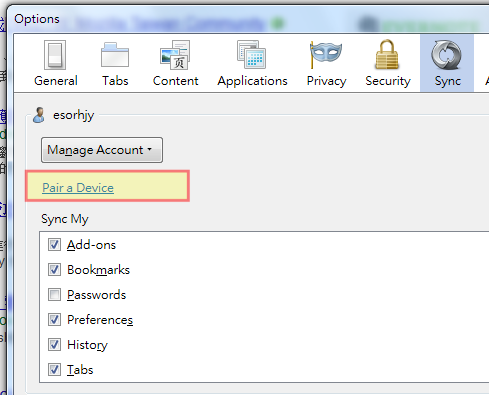
Task: Disable syncing of Bookmarks
Action: 54,269
